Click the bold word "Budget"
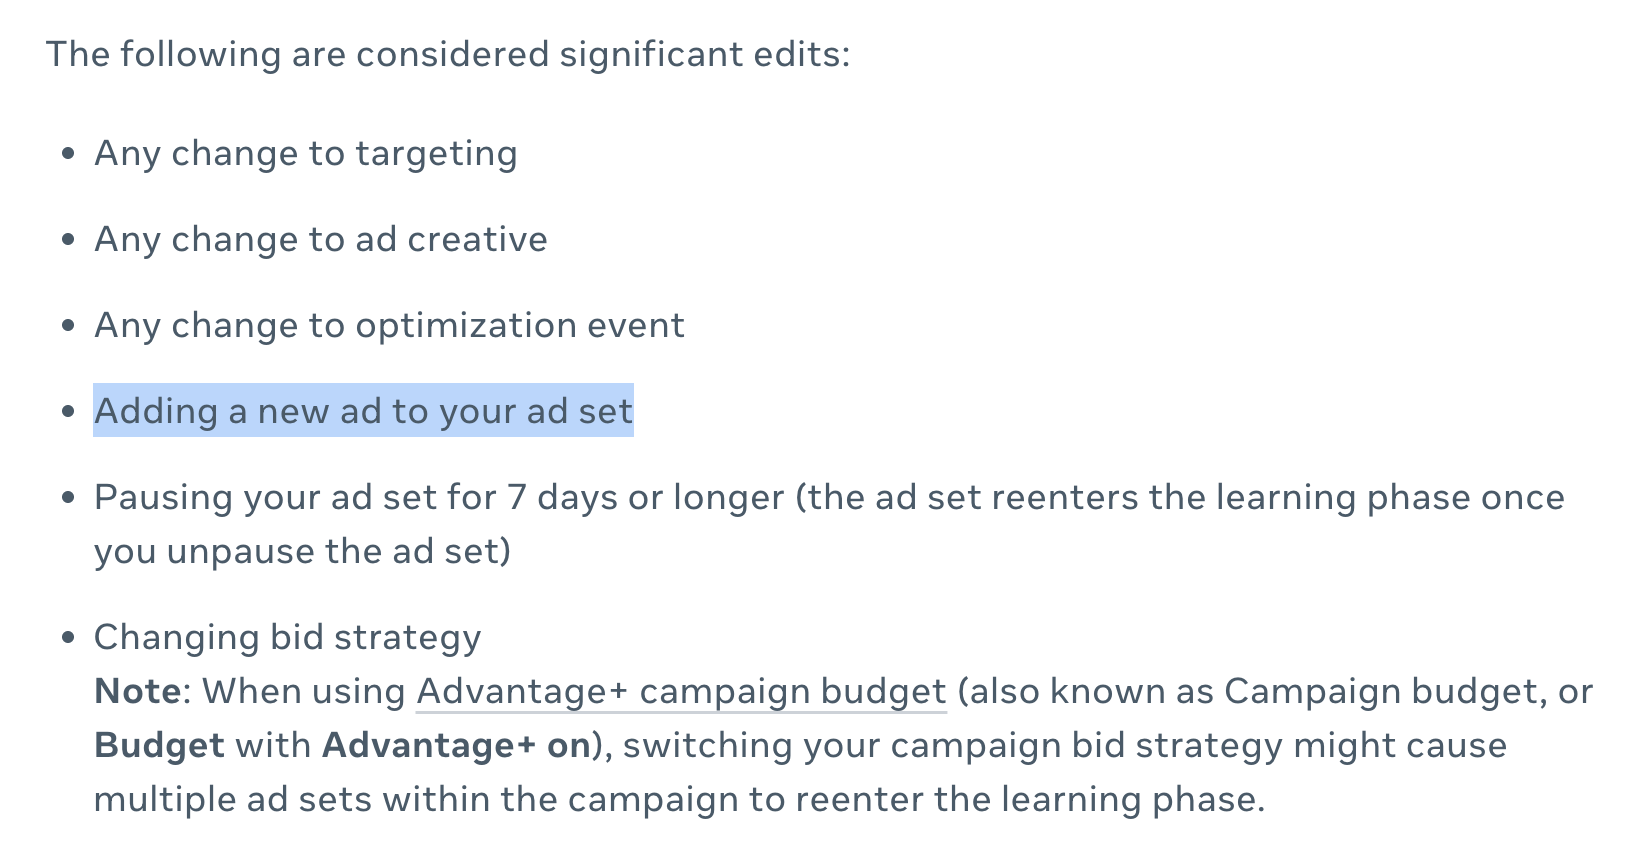 [159, 746]
